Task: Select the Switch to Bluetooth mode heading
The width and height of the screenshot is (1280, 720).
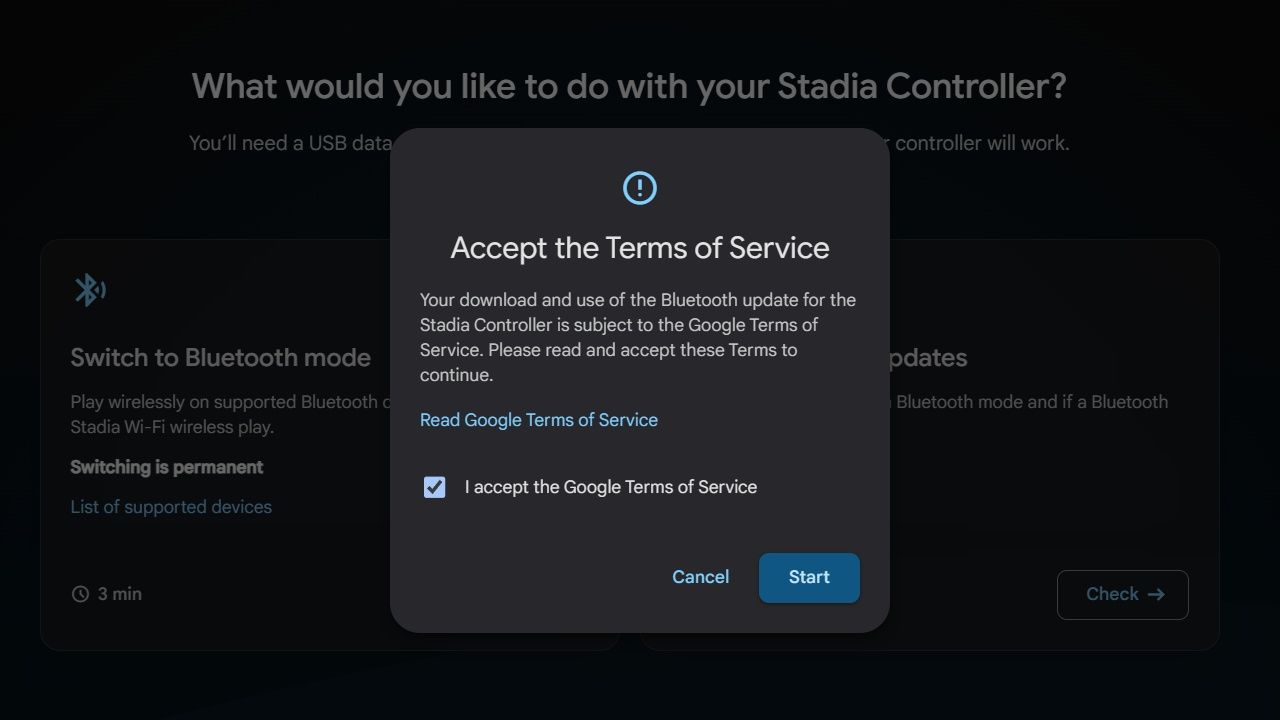Action: click(x=220, y=358)
